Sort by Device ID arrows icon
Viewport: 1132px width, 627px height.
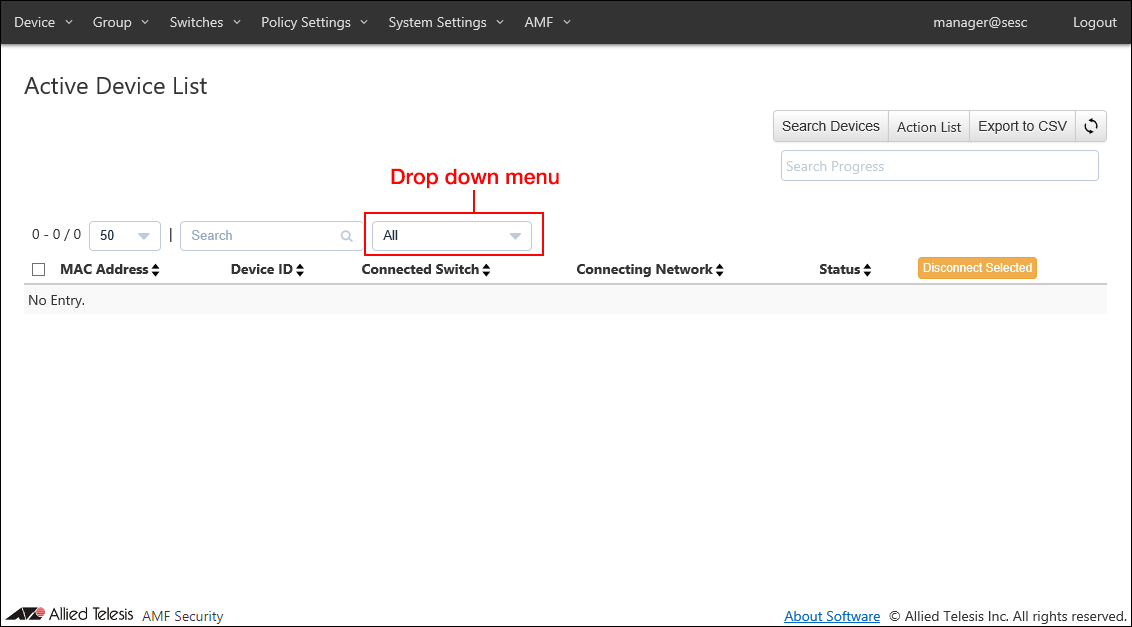300,270
